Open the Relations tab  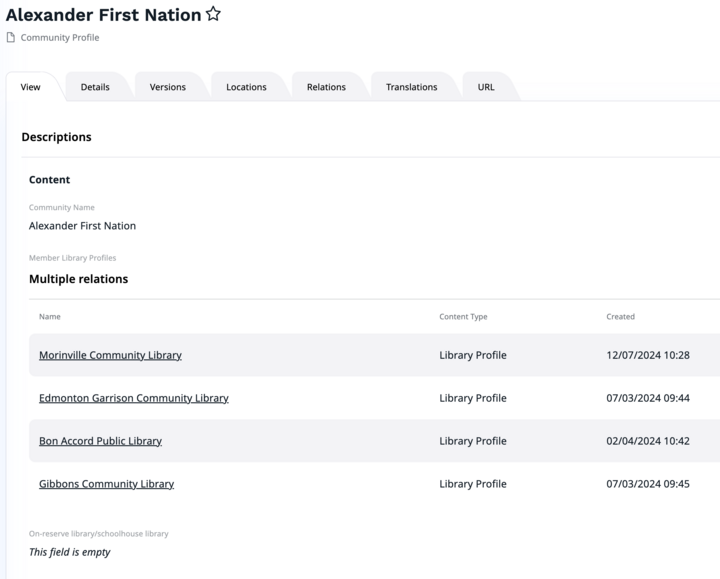coord(326,87)
